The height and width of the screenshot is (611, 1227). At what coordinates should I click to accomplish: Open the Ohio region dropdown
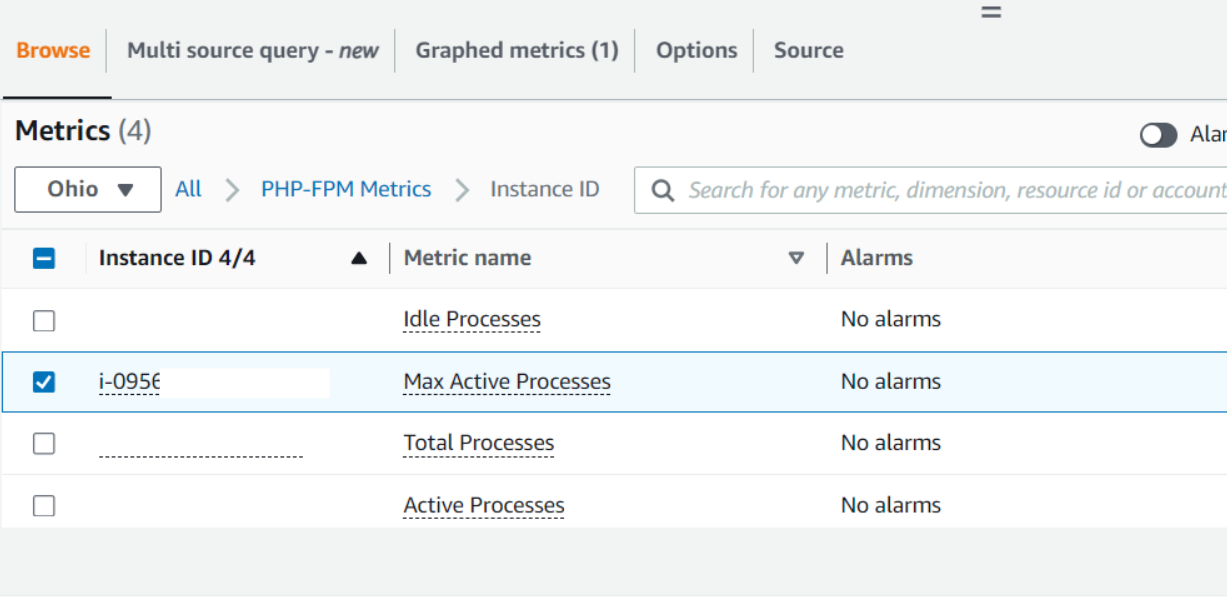tap(88, 189)
